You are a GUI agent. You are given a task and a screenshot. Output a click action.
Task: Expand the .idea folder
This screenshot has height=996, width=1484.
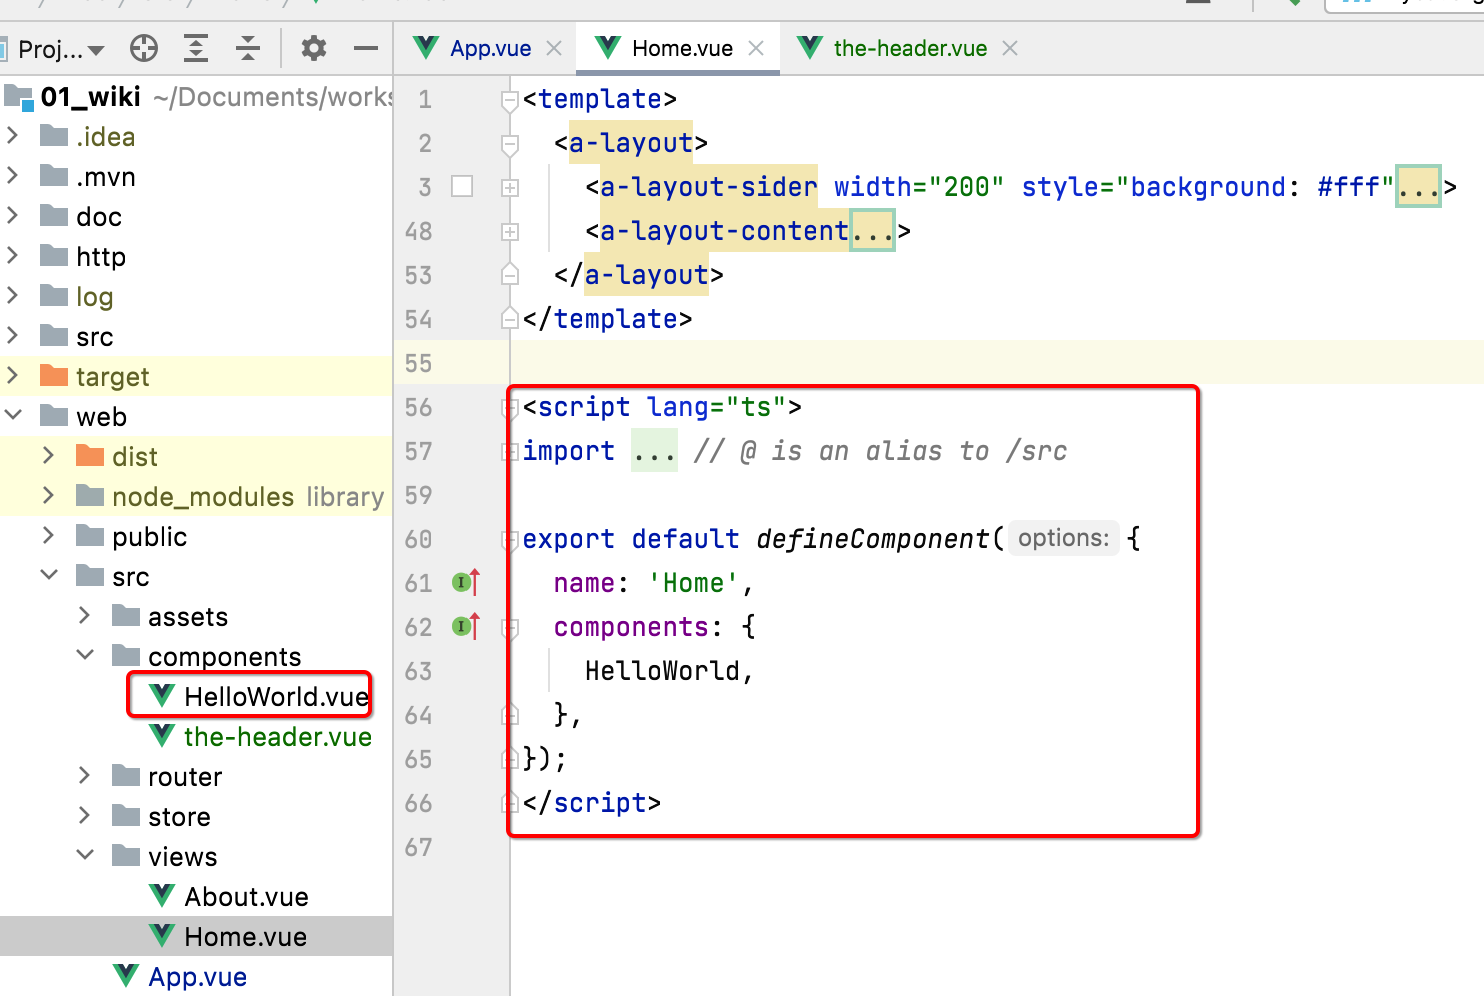click(x=13, y=135)
